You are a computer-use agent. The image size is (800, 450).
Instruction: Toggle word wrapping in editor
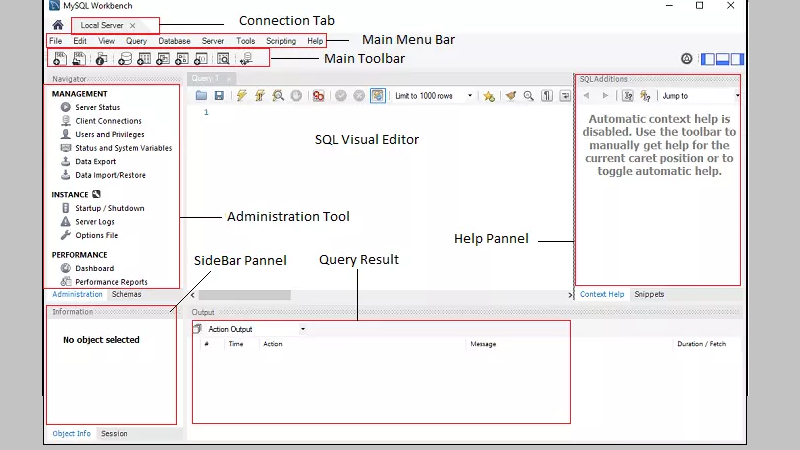565,95
